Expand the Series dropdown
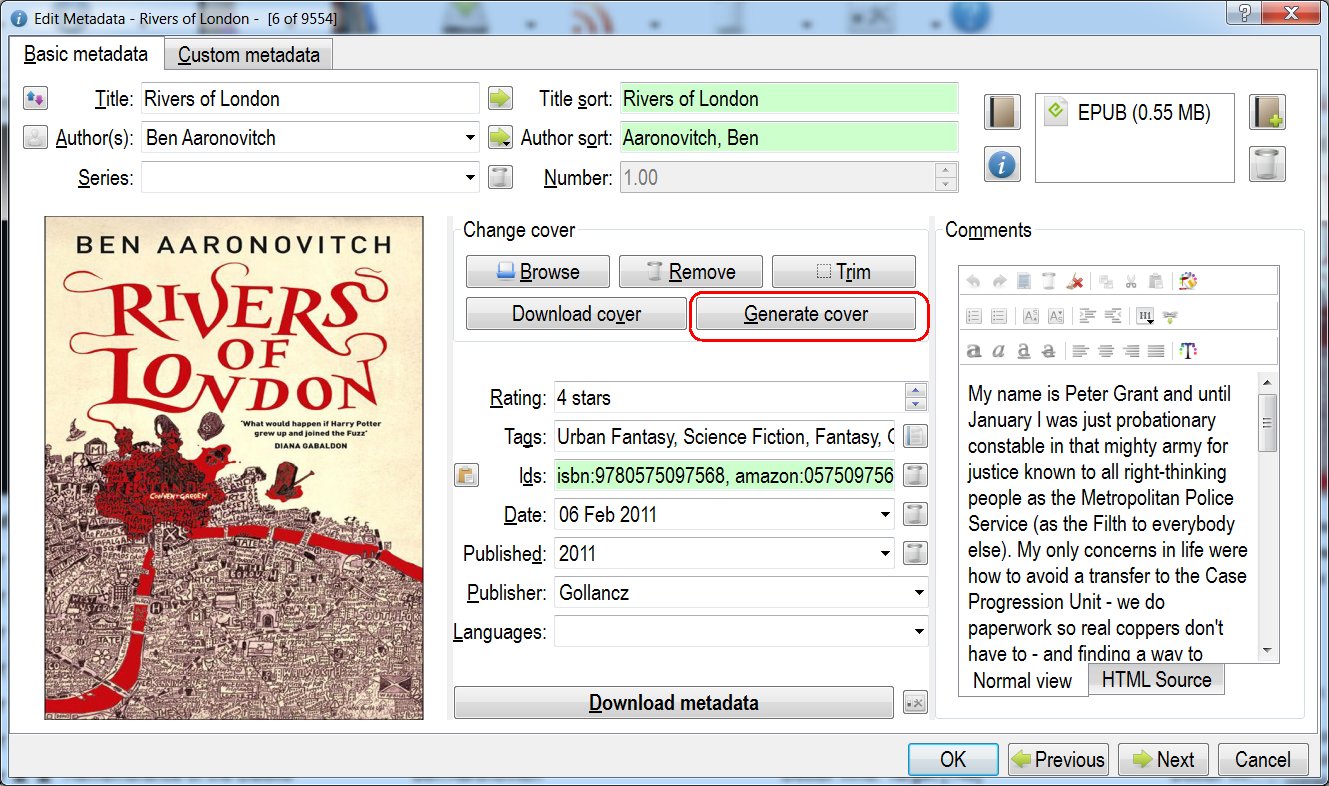This screenshot has width=1329, height=786. tap(470, 178)
